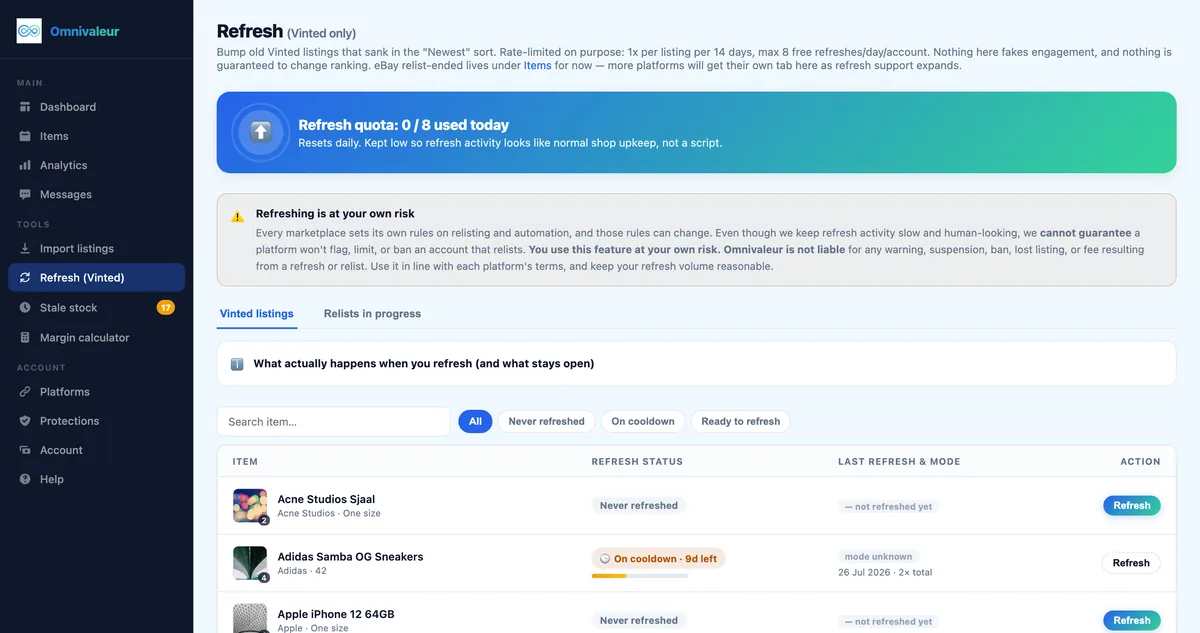The width and height of the screenshot is (1200, 633).
Task: Click the 'Adidas · 42' subtitle
Action: (302, 571)
